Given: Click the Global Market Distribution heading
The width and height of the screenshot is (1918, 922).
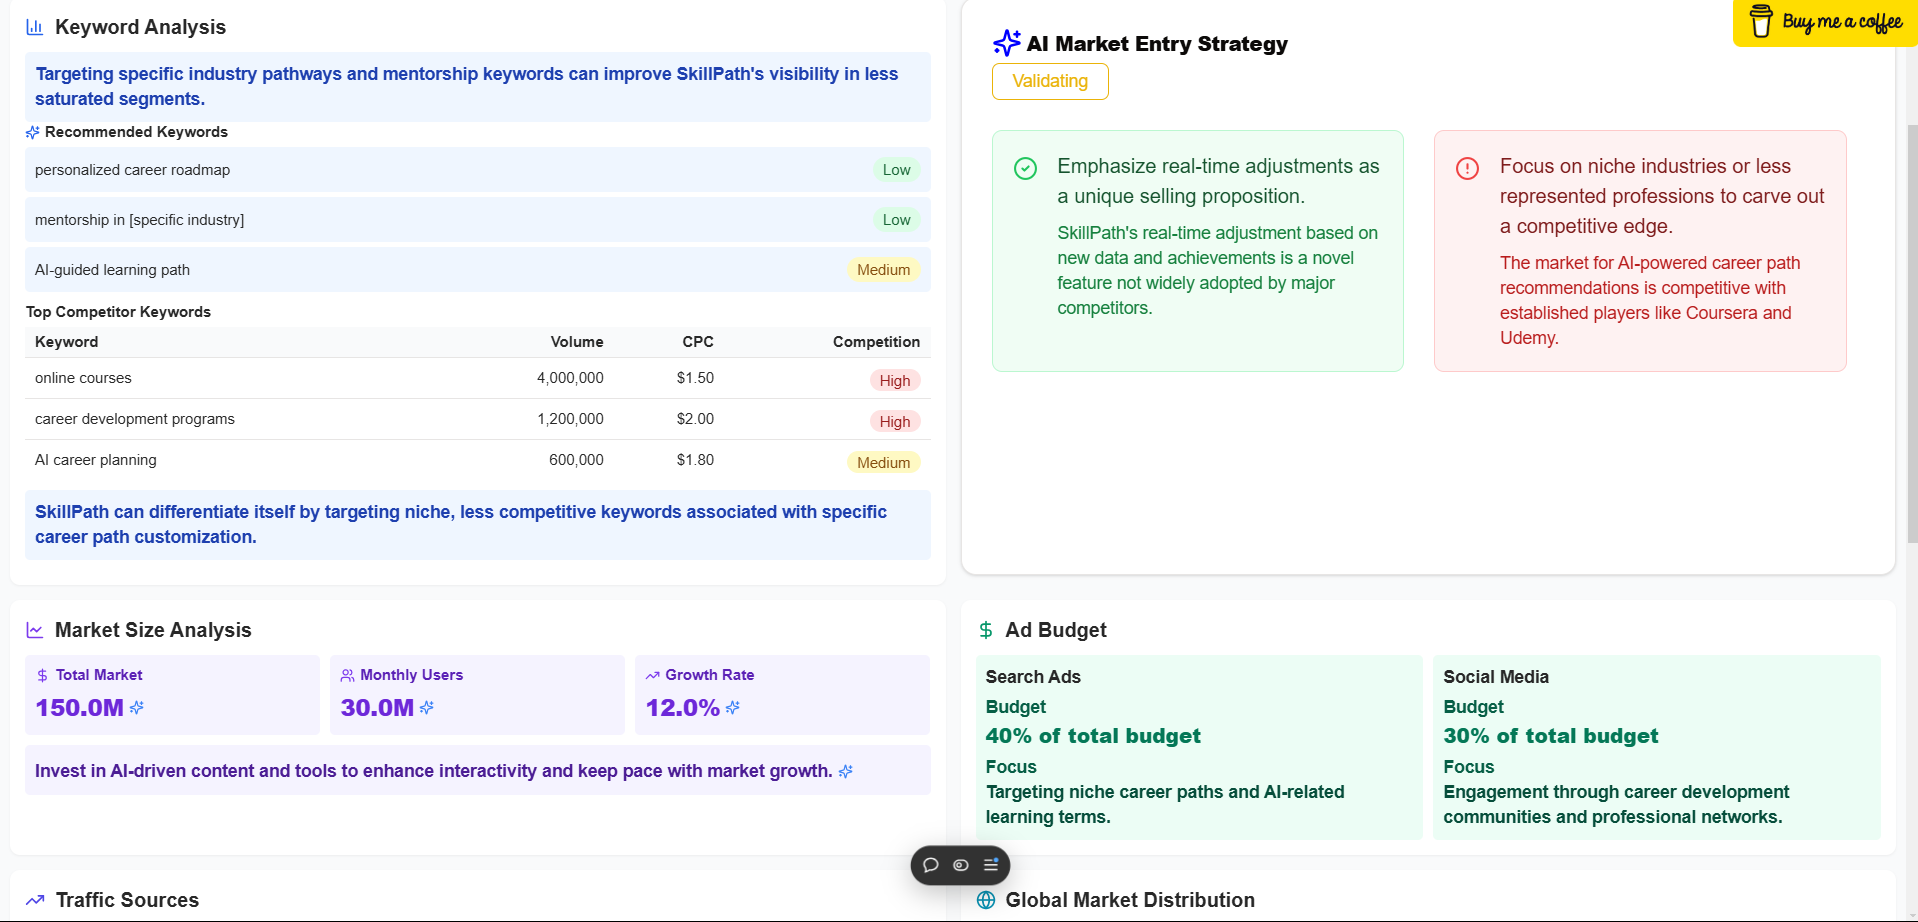Looking at the screenshot, I should click(x=1130, y=900).
